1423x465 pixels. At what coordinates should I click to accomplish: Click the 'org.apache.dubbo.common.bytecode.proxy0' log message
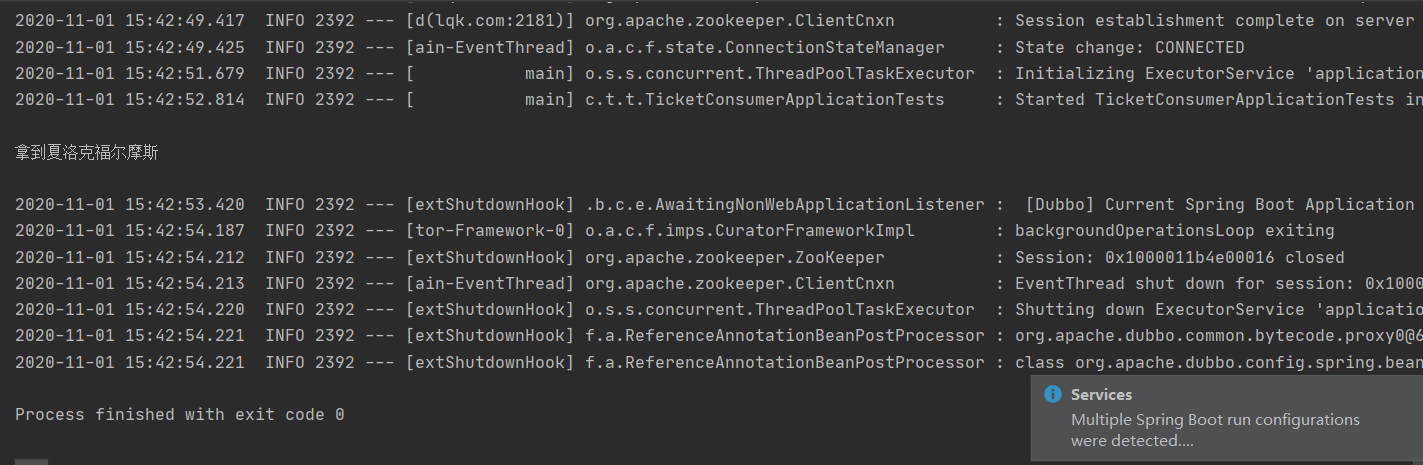pos(1219,335)
